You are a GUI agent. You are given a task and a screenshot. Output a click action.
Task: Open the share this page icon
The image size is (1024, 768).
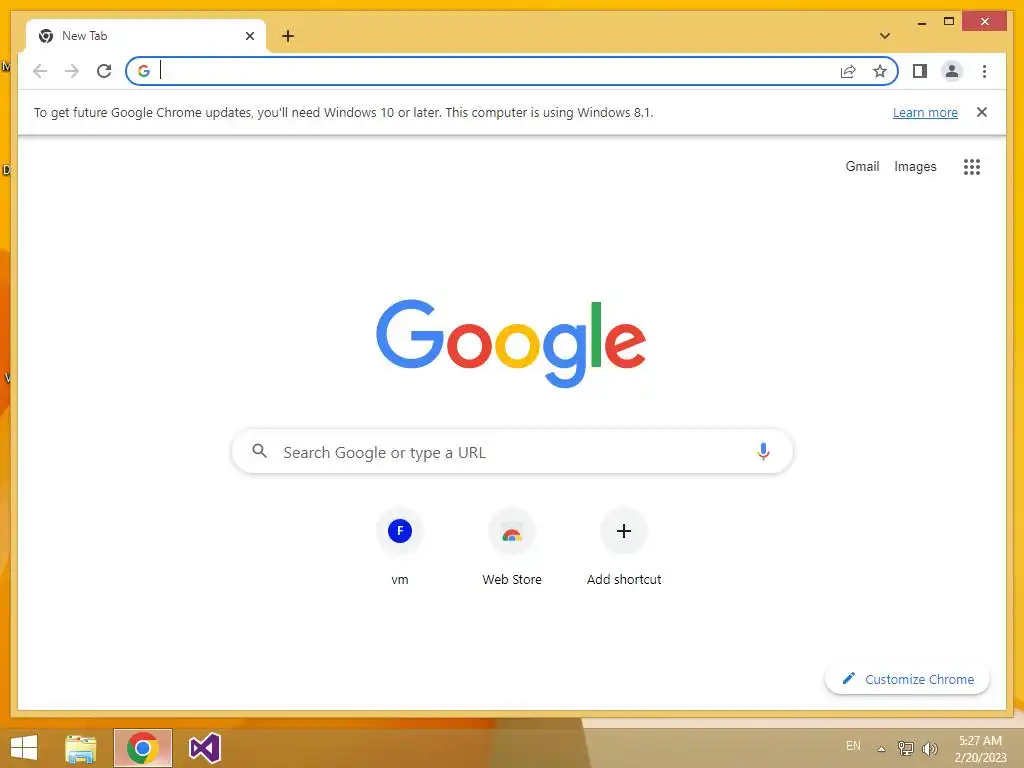(848, 71)
